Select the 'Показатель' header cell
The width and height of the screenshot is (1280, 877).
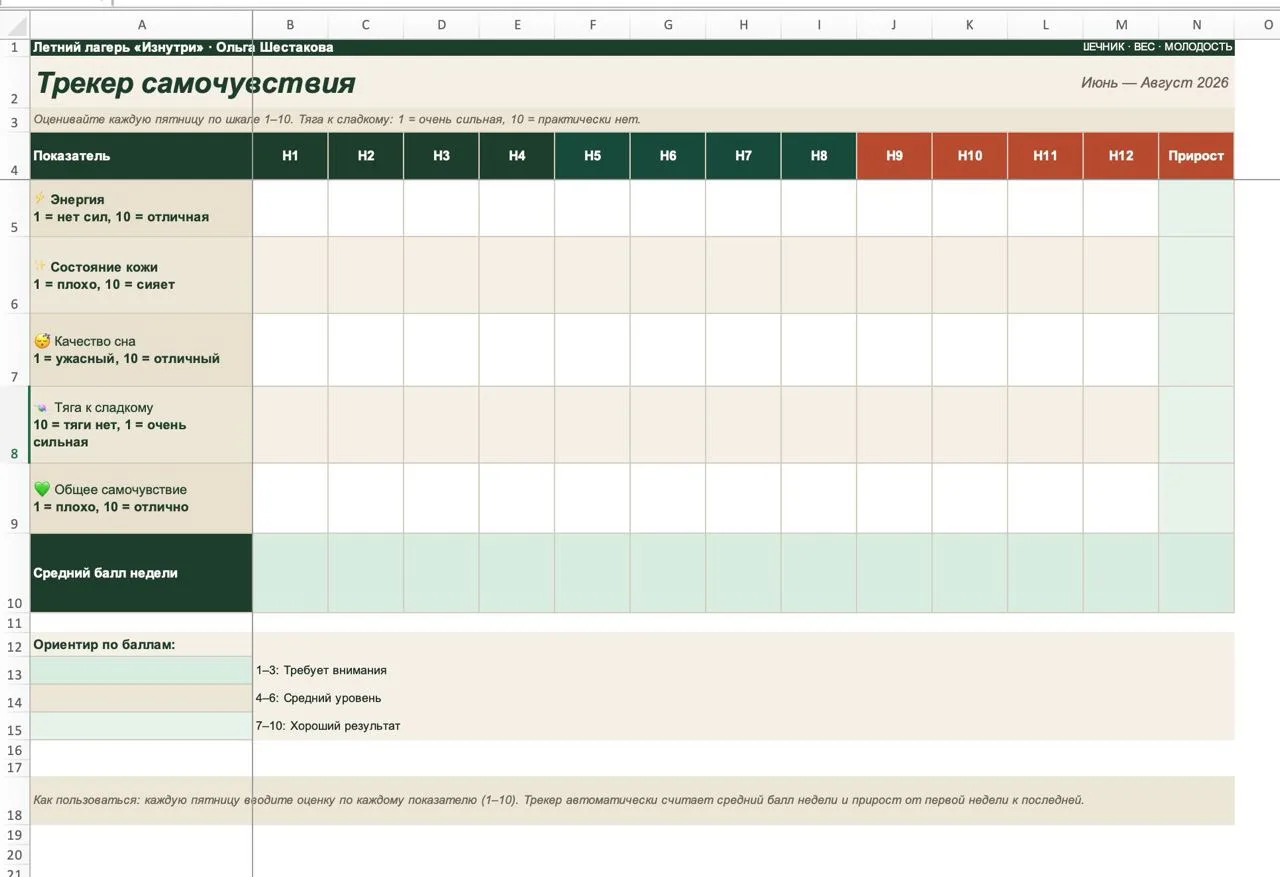coord(141,156)
